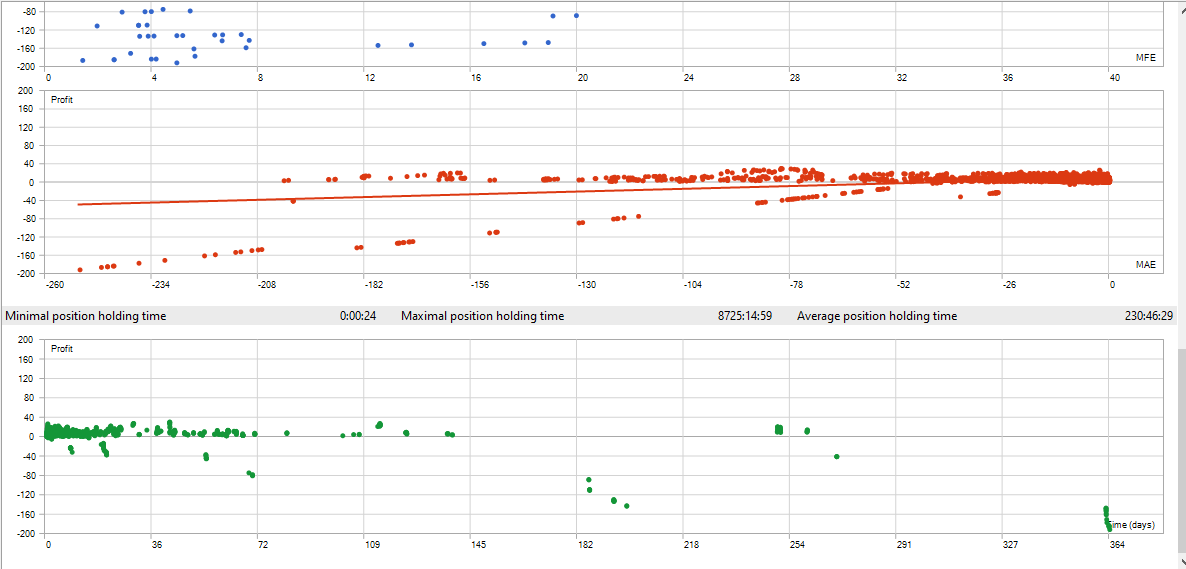Select the value 8725:14:59

[x=744, y=316]
